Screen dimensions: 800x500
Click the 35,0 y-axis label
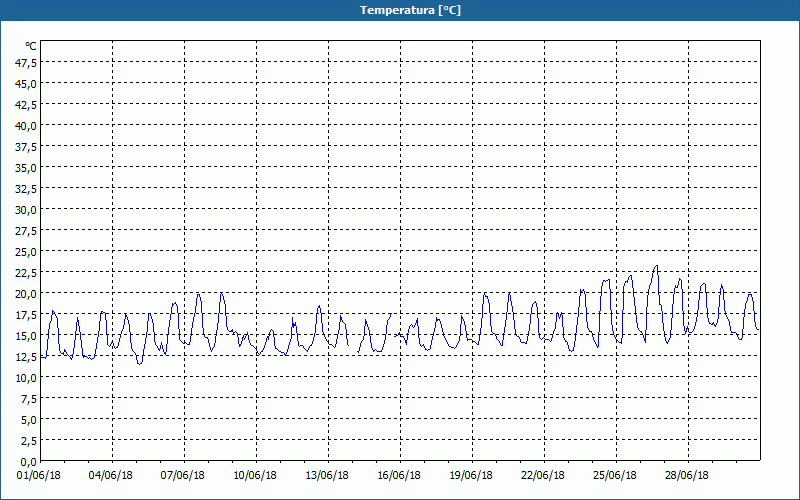26,168
